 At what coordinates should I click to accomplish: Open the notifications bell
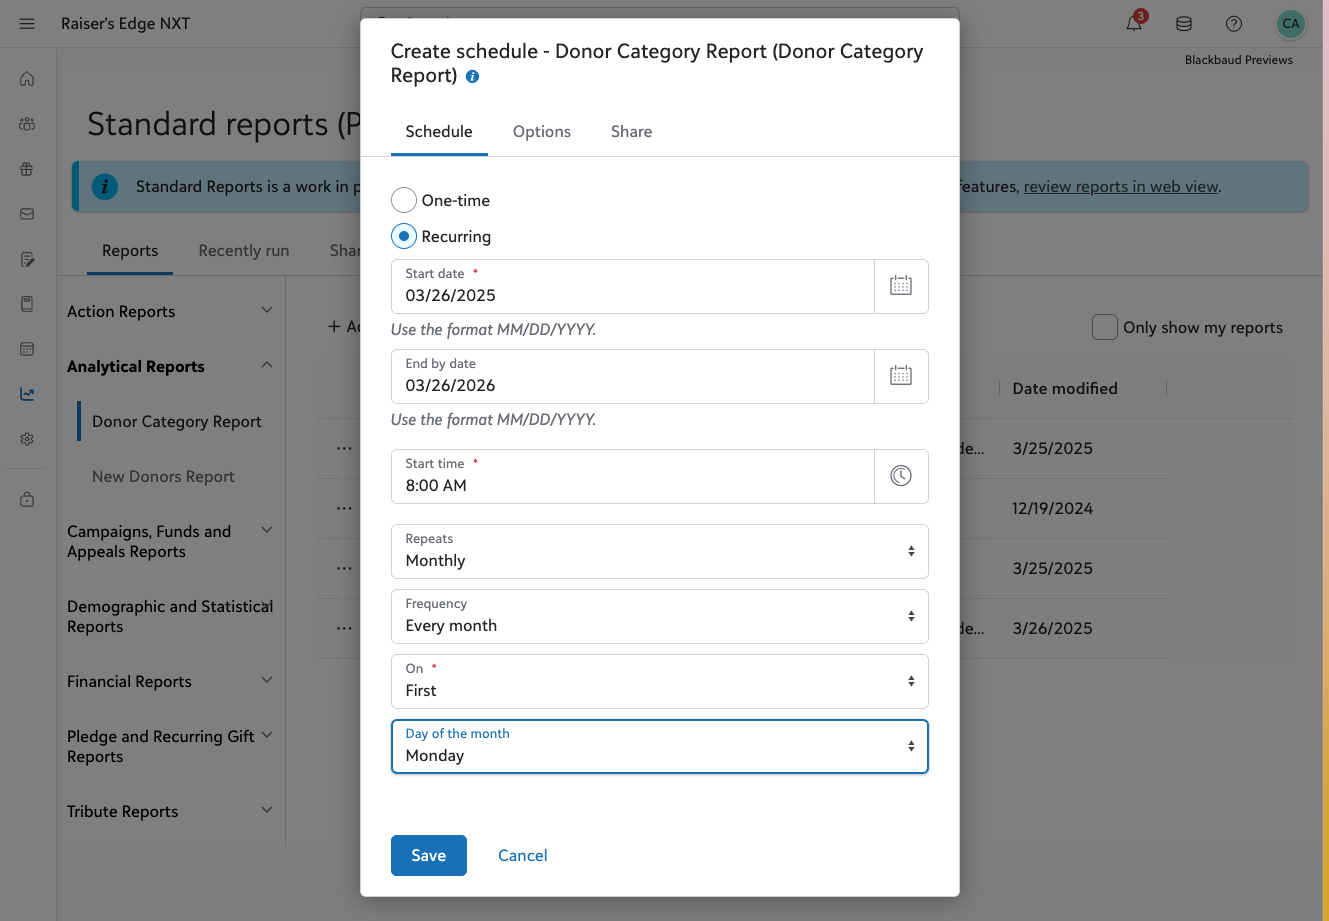coord(1134,24)
